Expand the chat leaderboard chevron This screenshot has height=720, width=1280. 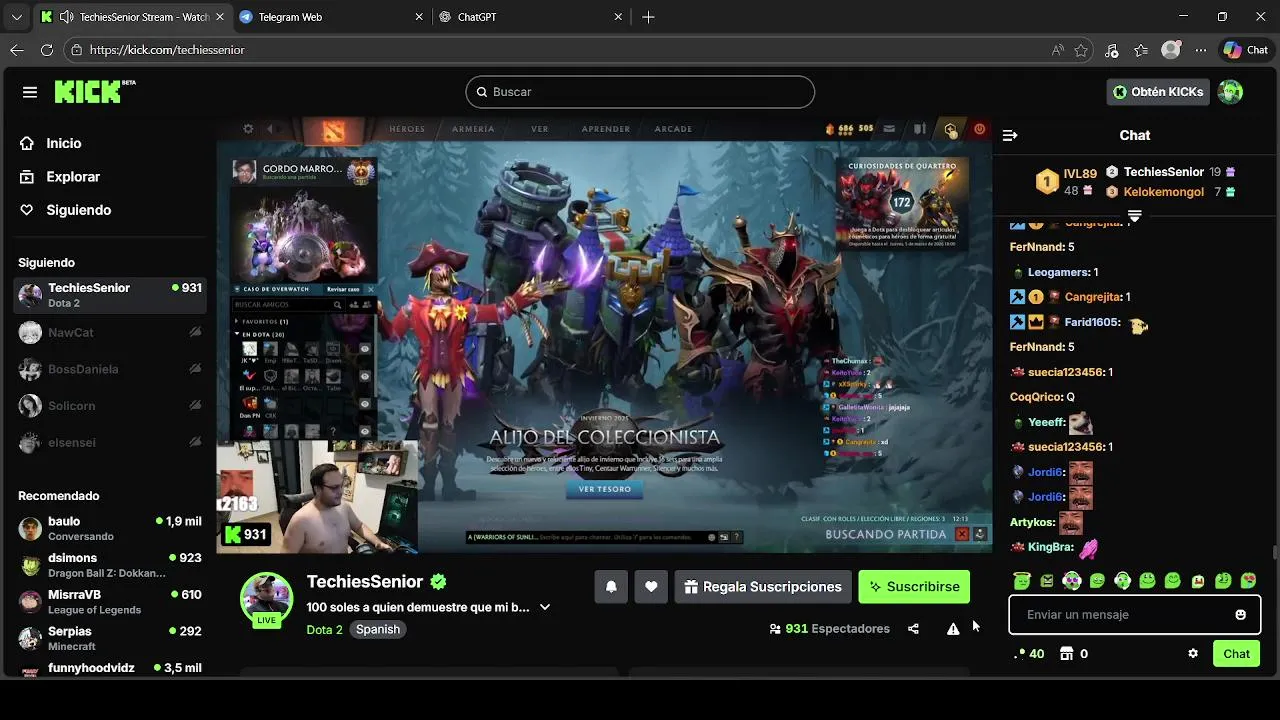pos(1134,216)
